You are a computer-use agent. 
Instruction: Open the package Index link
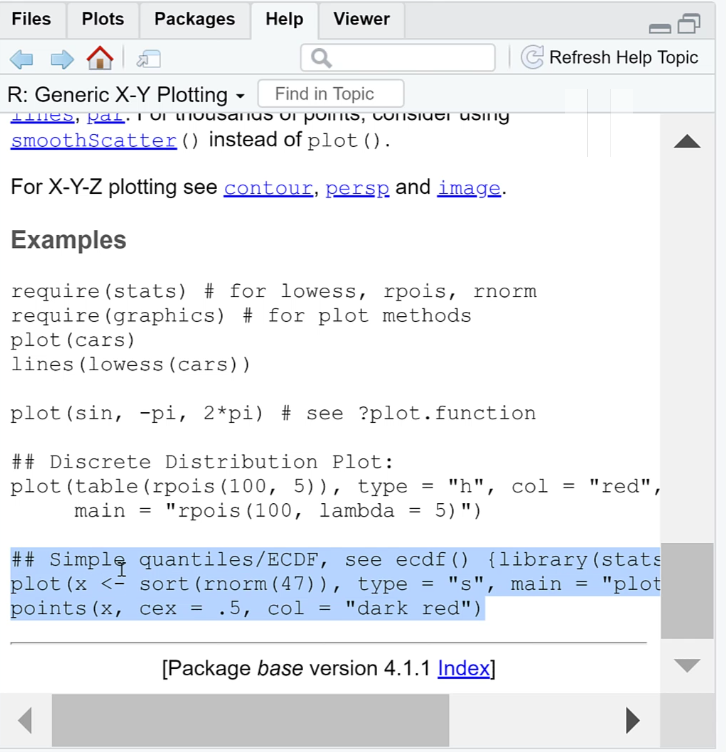pyautogui.click(x=464, y=668)
